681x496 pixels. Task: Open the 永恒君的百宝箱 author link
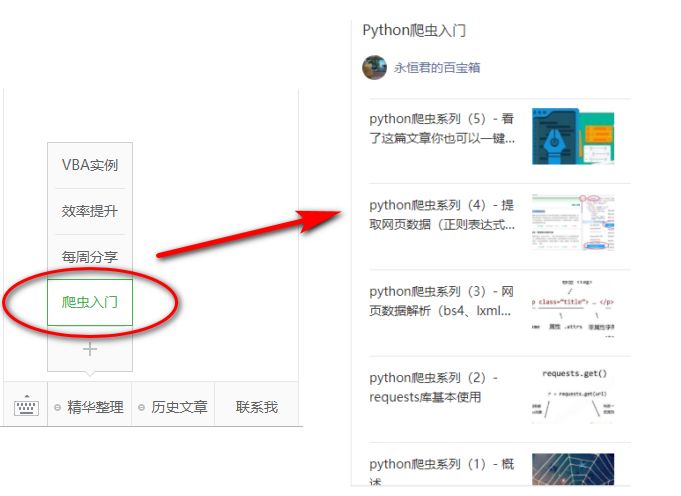pos(437,67)
